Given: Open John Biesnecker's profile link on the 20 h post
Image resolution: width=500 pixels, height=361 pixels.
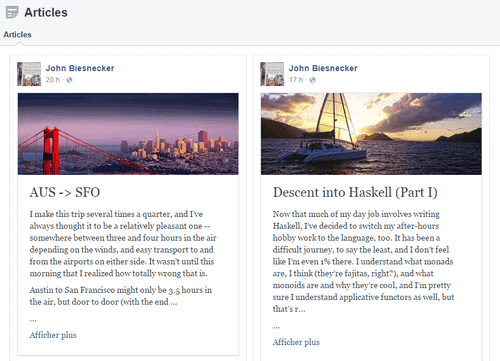Looking at the screenshot, I should point(80,68).
